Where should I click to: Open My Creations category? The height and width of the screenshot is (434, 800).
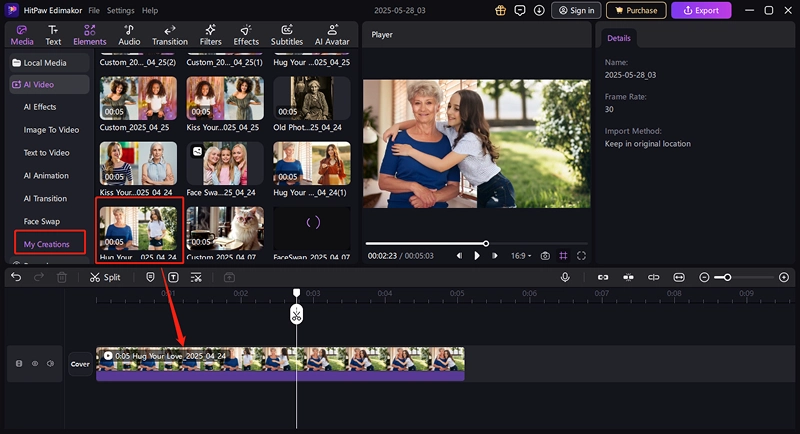[46, 244]
